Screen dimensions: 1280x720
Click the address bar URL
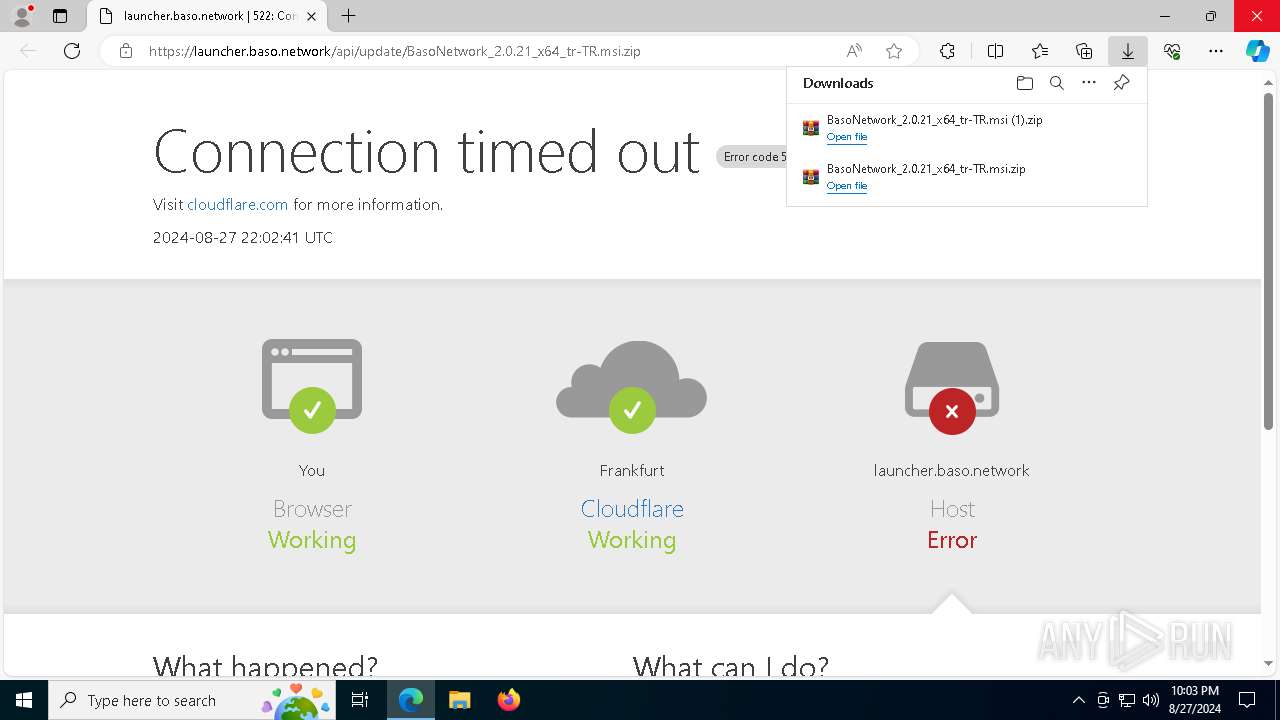pyautogui.click(x=395, y=51)
